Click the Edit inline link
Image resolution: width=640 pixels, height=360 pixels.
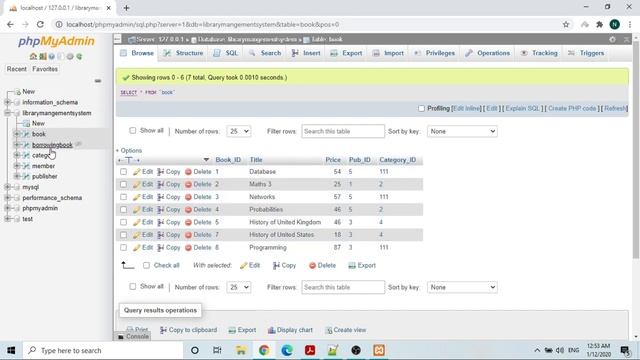coord(467,108)
